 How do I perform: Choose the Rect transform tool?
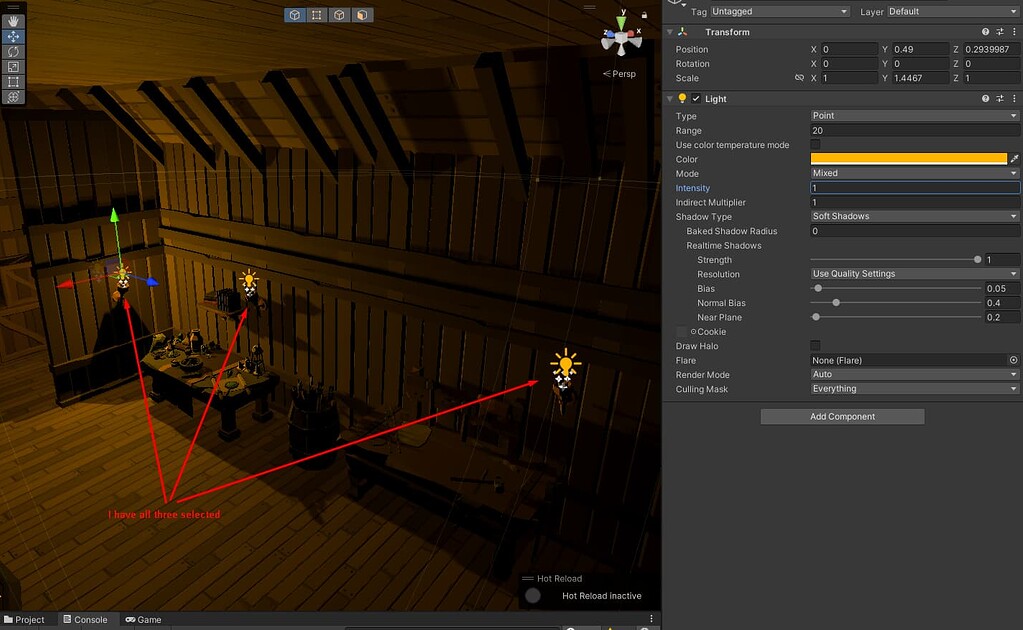(13, 81)
